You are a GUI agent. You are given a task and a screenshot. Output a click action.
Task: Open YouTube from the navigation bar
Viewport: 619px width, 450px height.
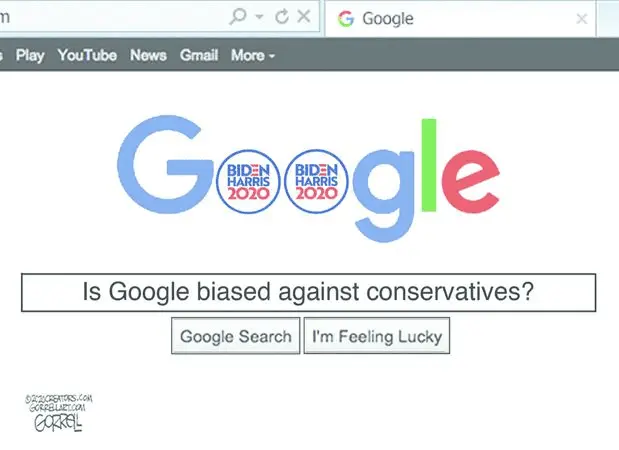(87, 55)
